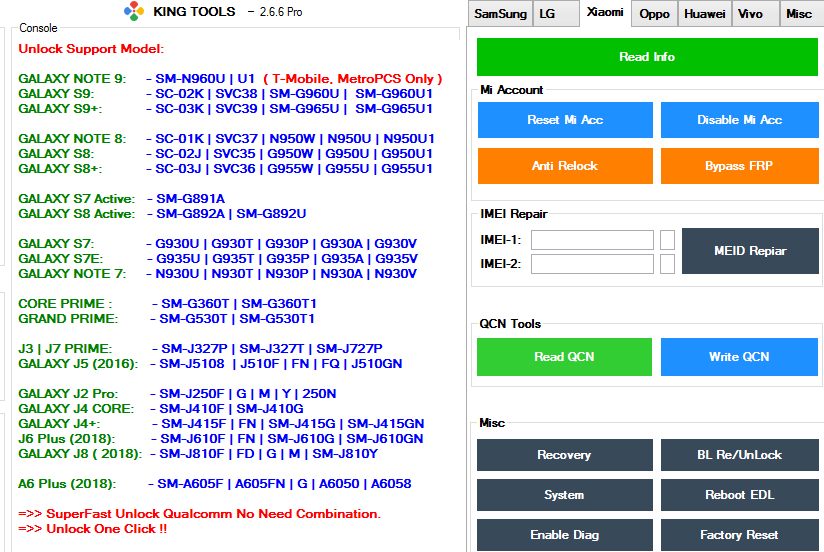Click the Enable Diag button
Viewport: 824px width, 552px height.
[x=564, y=535]
